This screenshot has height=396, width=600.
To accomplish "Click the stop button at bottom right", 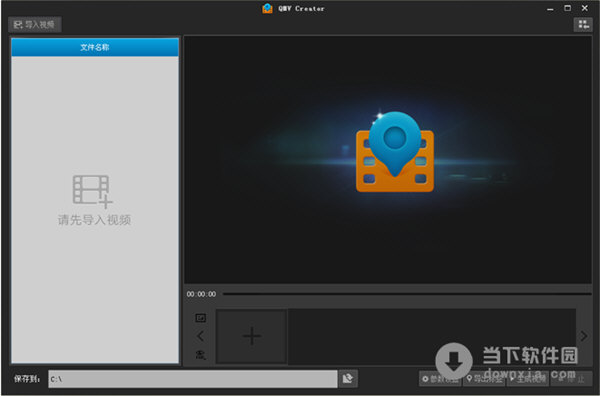I will 571,379.
